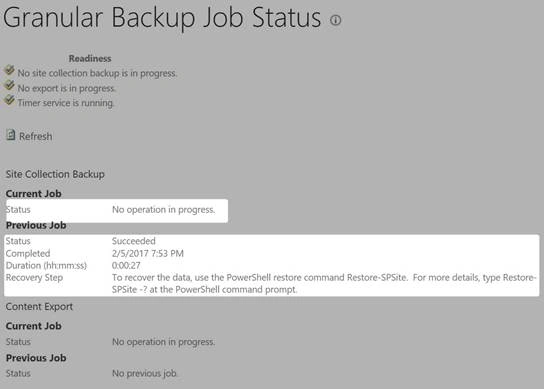
Task: Click the duration value 0:00:27
Action: pyautogui.click(x=126, y=265)
